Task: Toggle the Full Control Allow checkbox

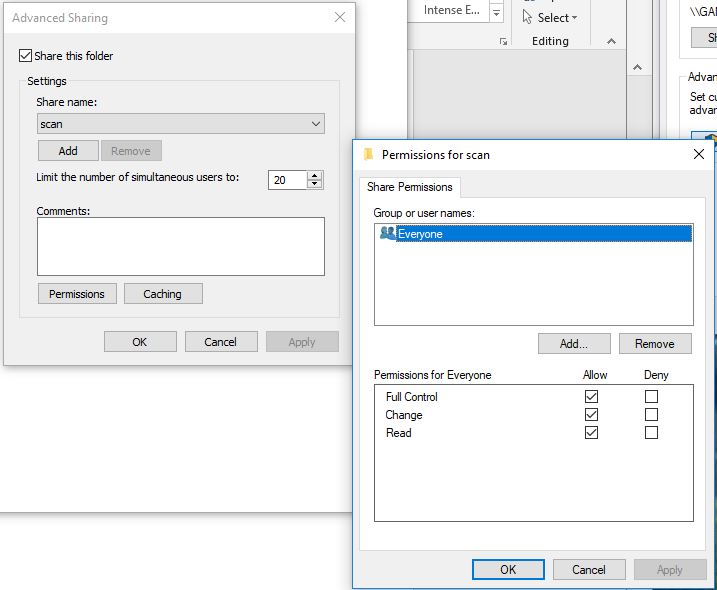Action: coord(592,397)
